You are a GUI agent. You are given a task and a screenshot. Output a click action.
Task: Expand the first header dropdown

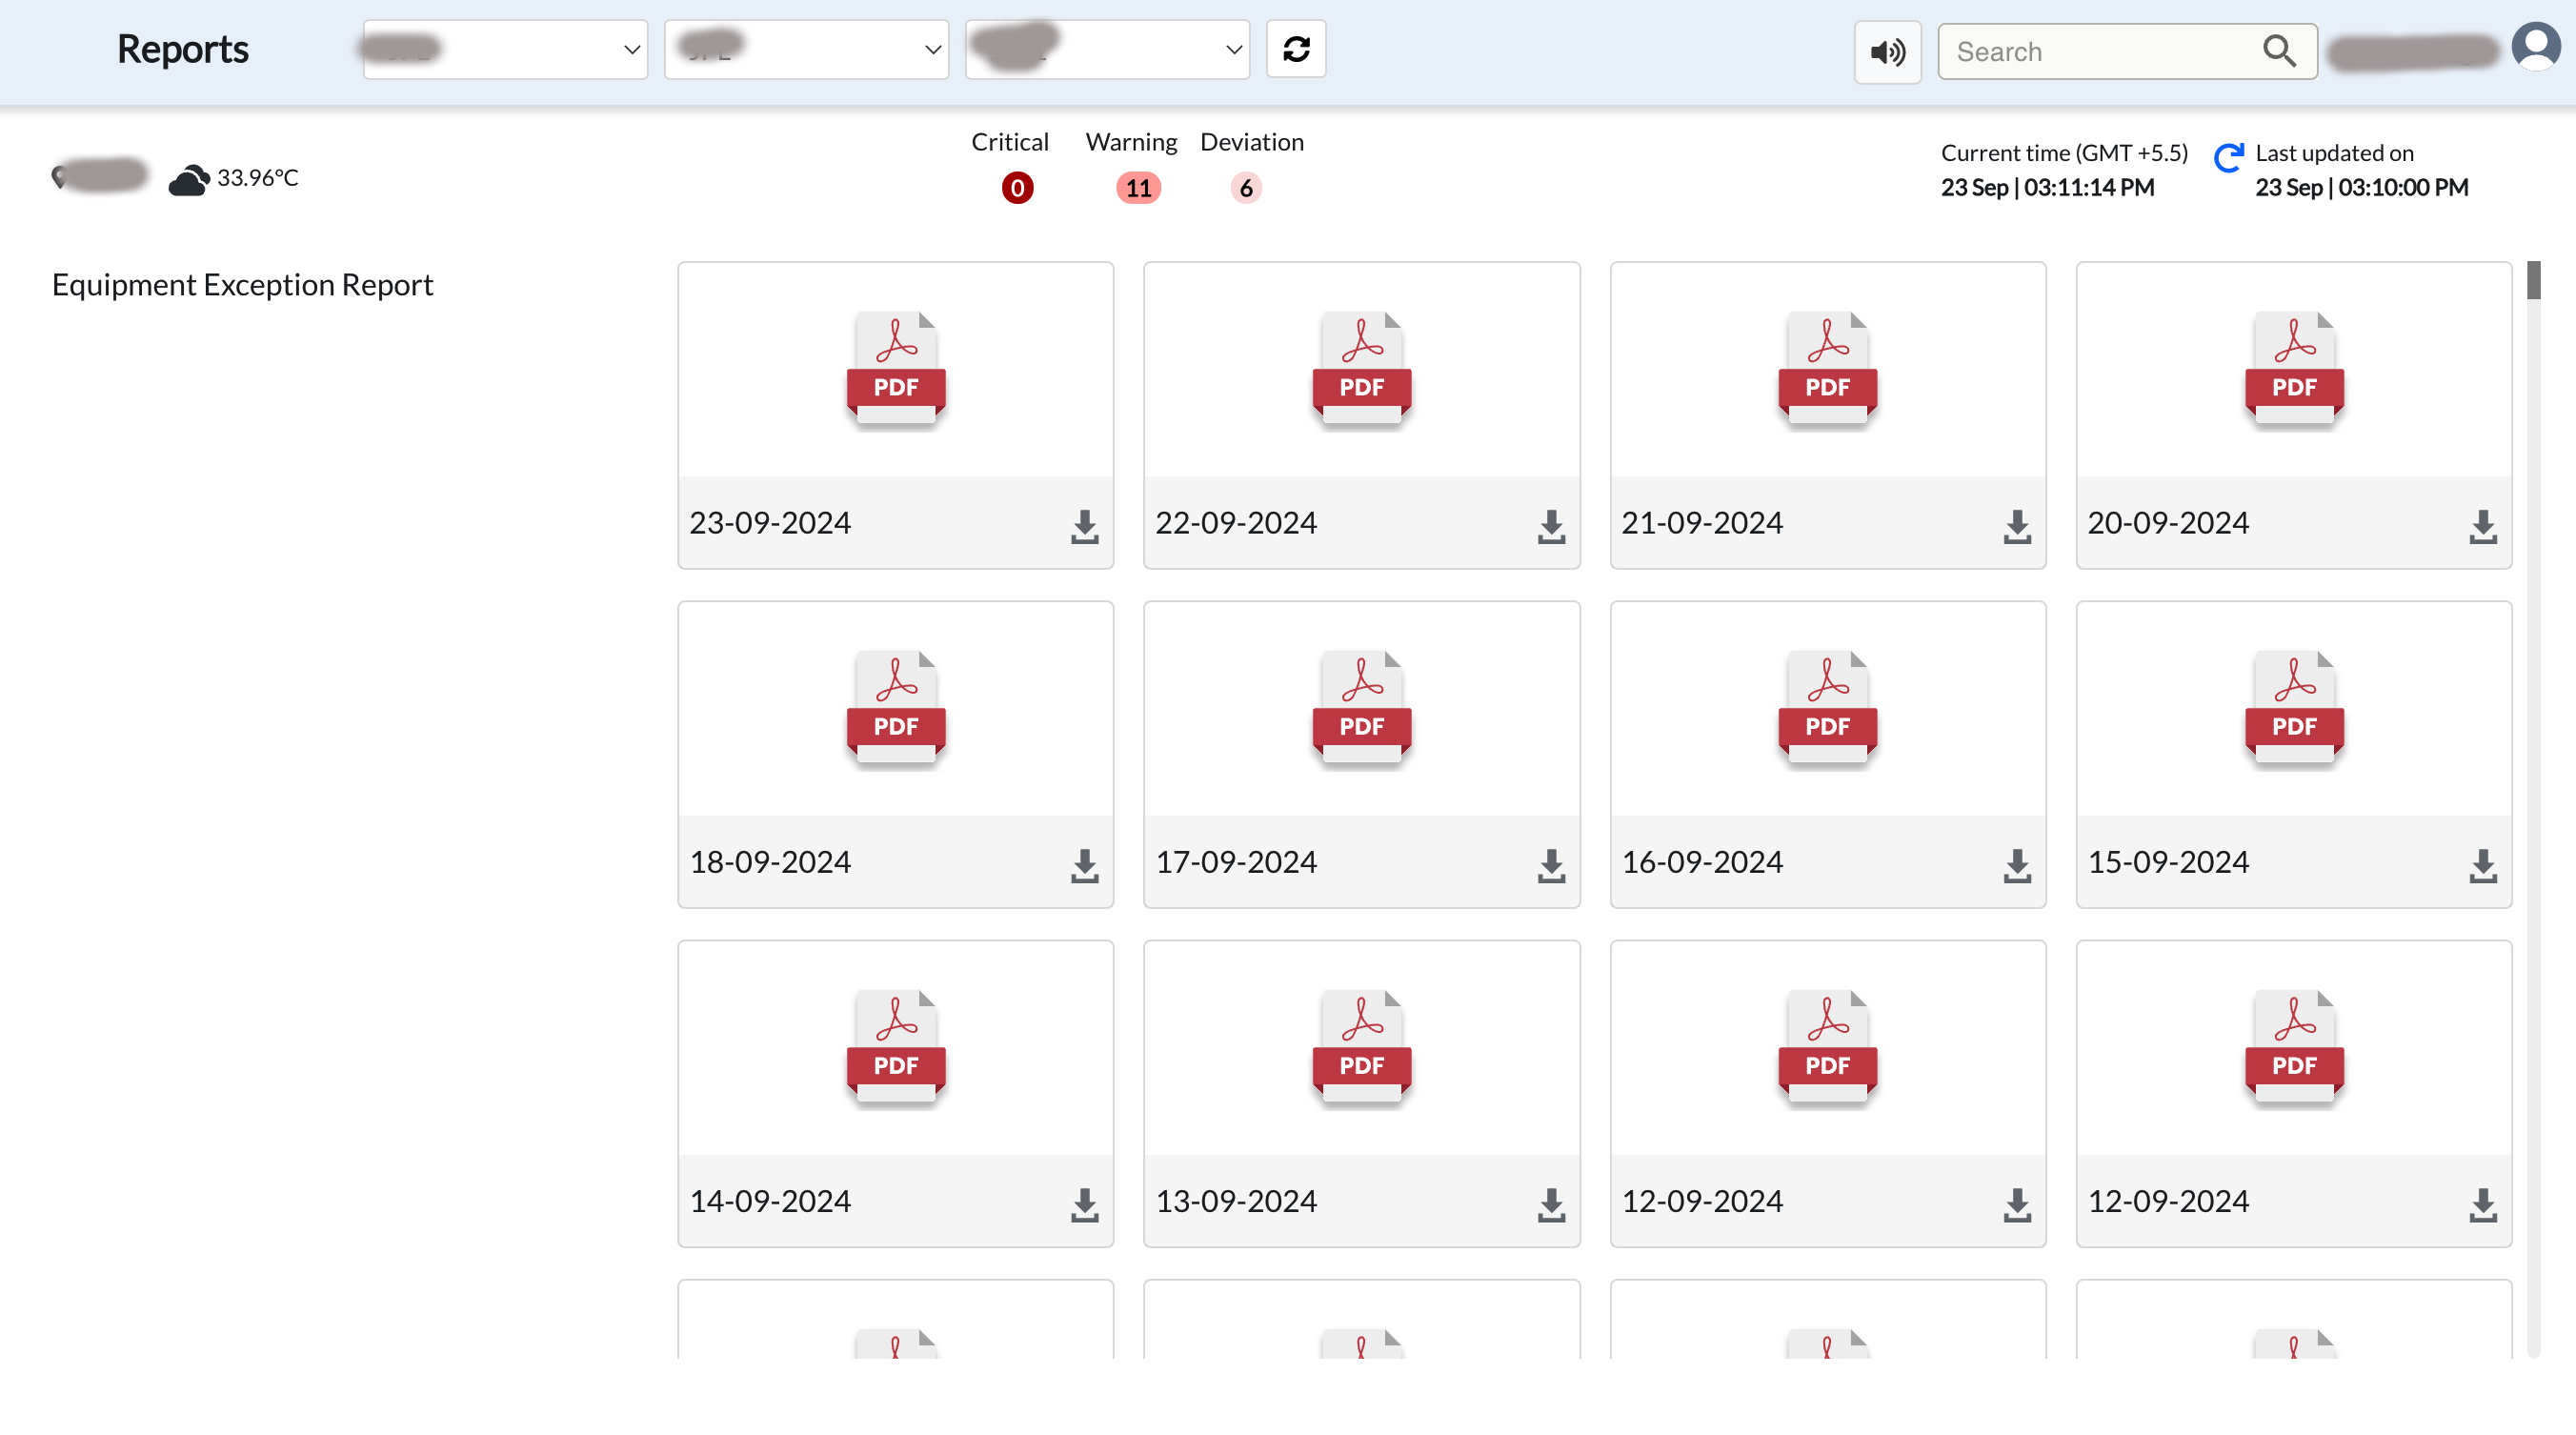(x=505, y=49)
